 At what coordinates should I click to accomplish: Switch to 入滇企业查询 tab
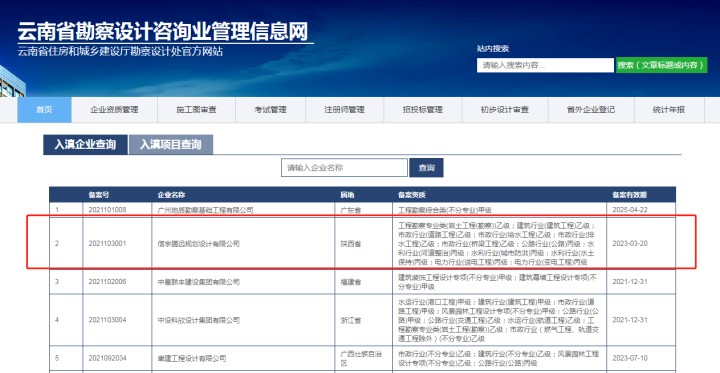[85, 145]
